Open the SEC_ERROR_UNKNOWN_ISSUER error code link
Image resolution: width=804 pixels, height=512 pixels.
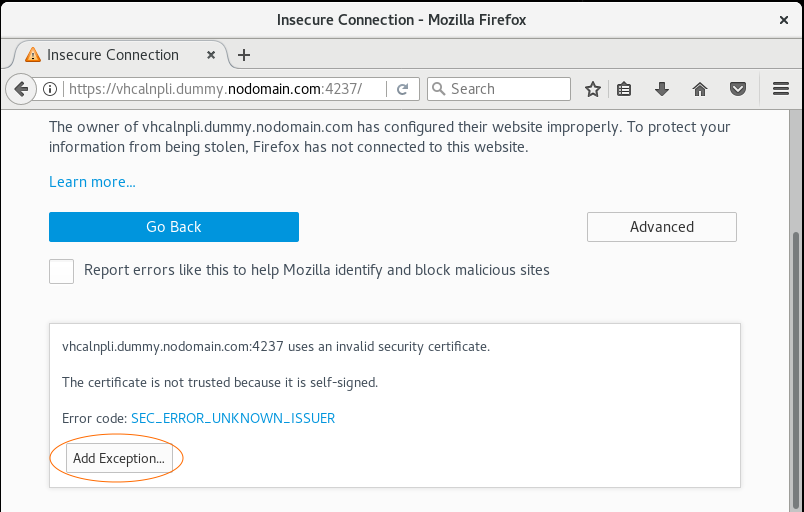point(233,418)
